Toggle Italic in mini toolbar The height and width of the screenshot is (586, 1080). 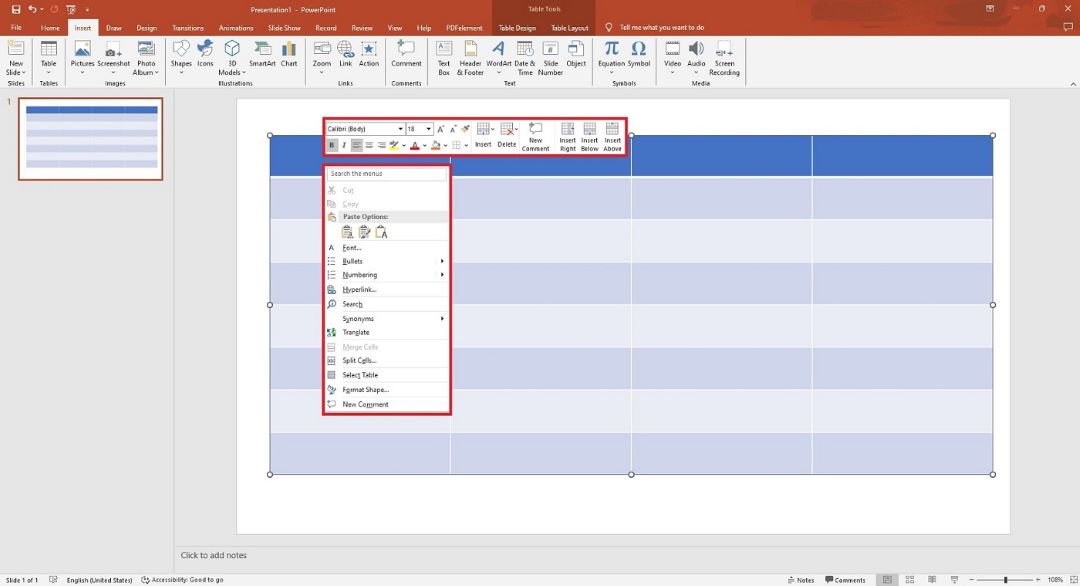pos(344,145)
